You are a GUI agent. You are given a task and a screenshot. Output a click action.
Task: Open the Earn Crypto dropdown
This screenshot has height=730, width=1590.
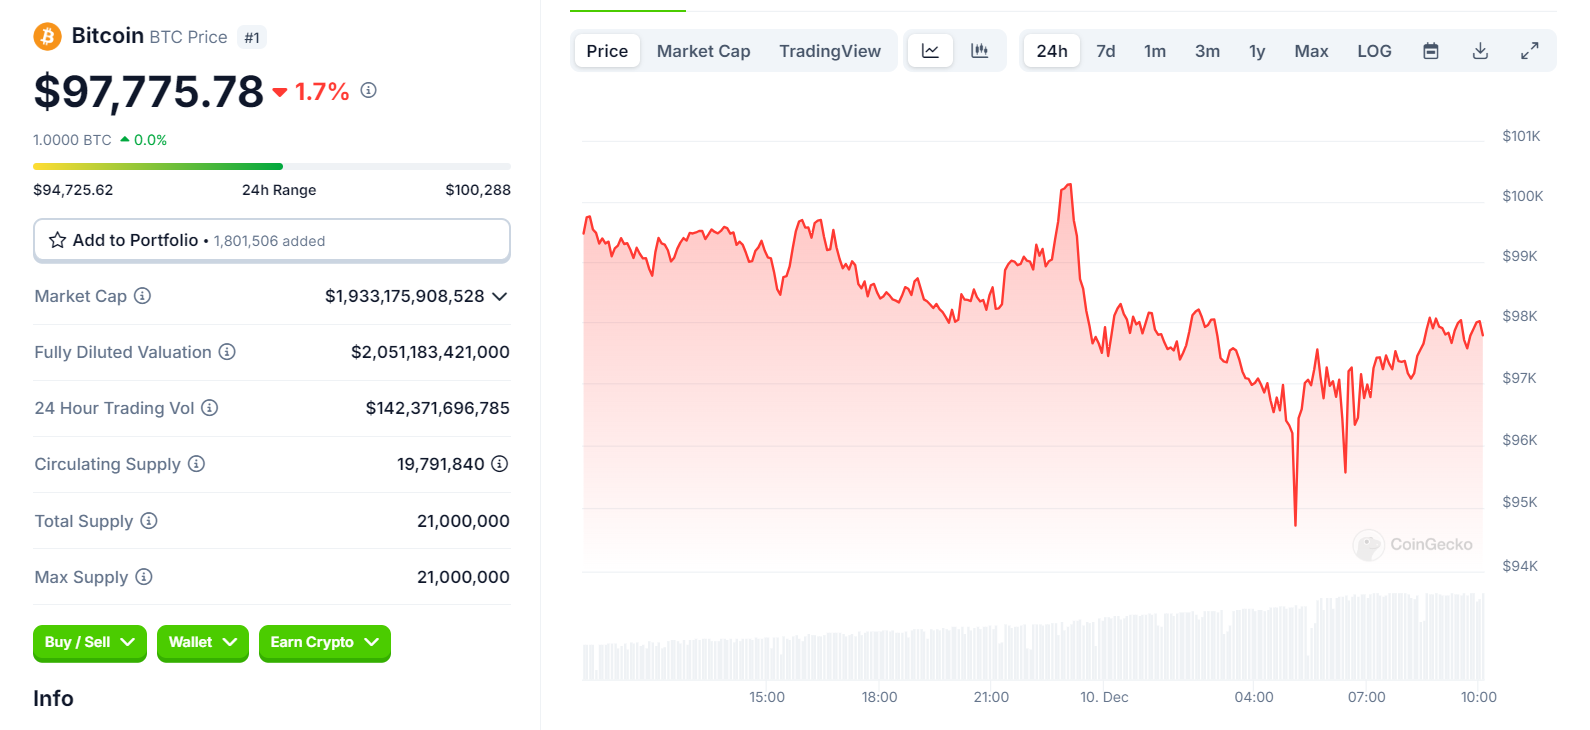pos(324,642)
